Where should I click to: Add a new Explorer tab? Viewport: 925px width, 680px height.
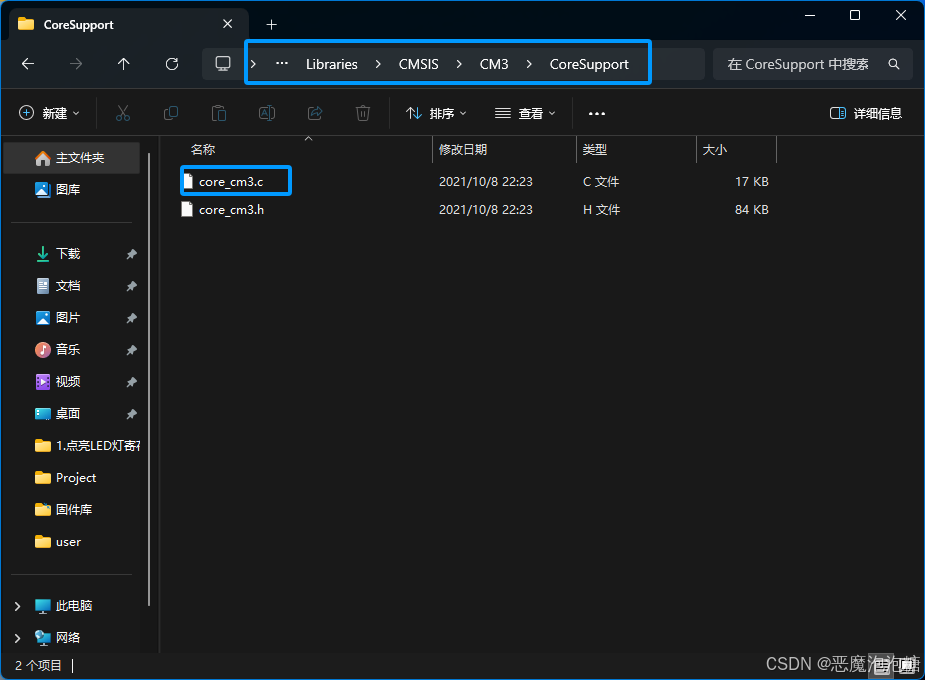pos(271,24)
